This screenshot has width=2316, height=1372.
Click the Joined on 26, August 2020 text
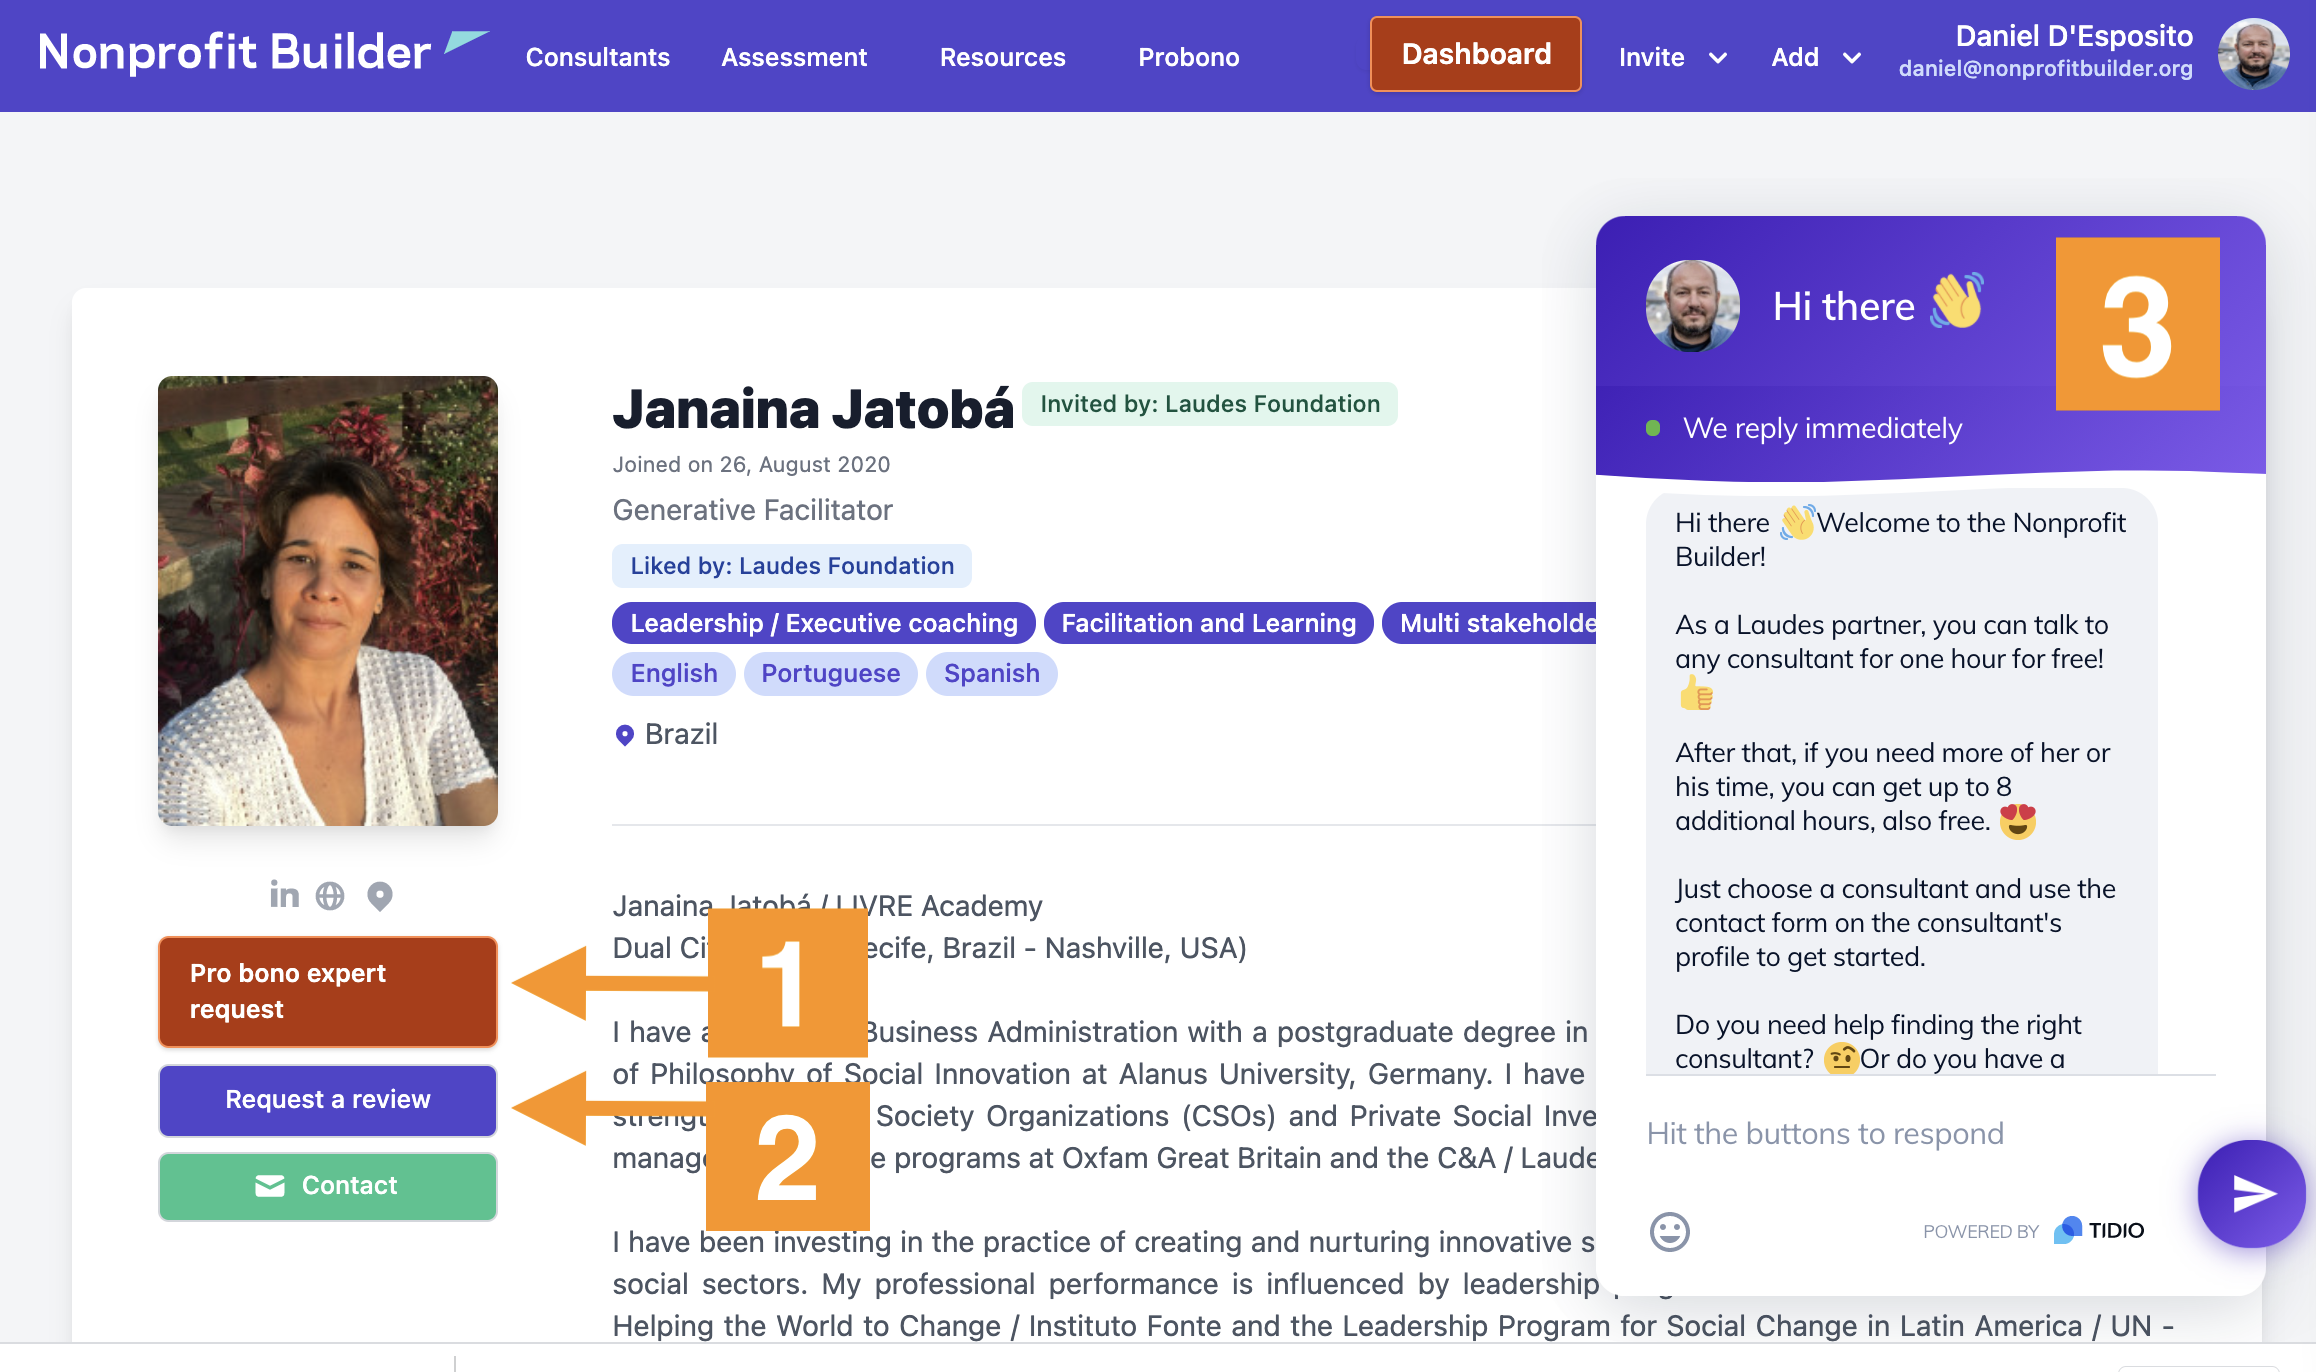pos(751,464)
